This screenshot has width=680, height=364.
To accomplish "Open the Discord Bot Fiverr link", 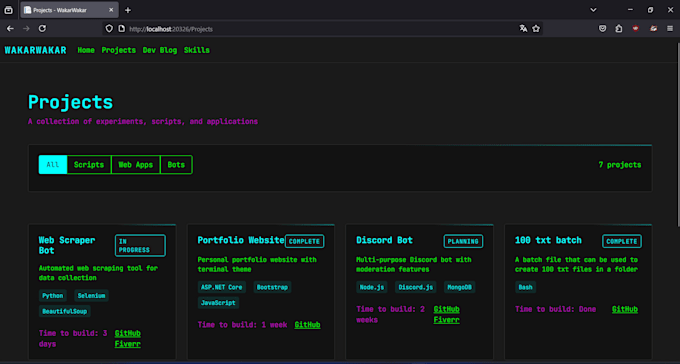I will click(x=446, y=320).
